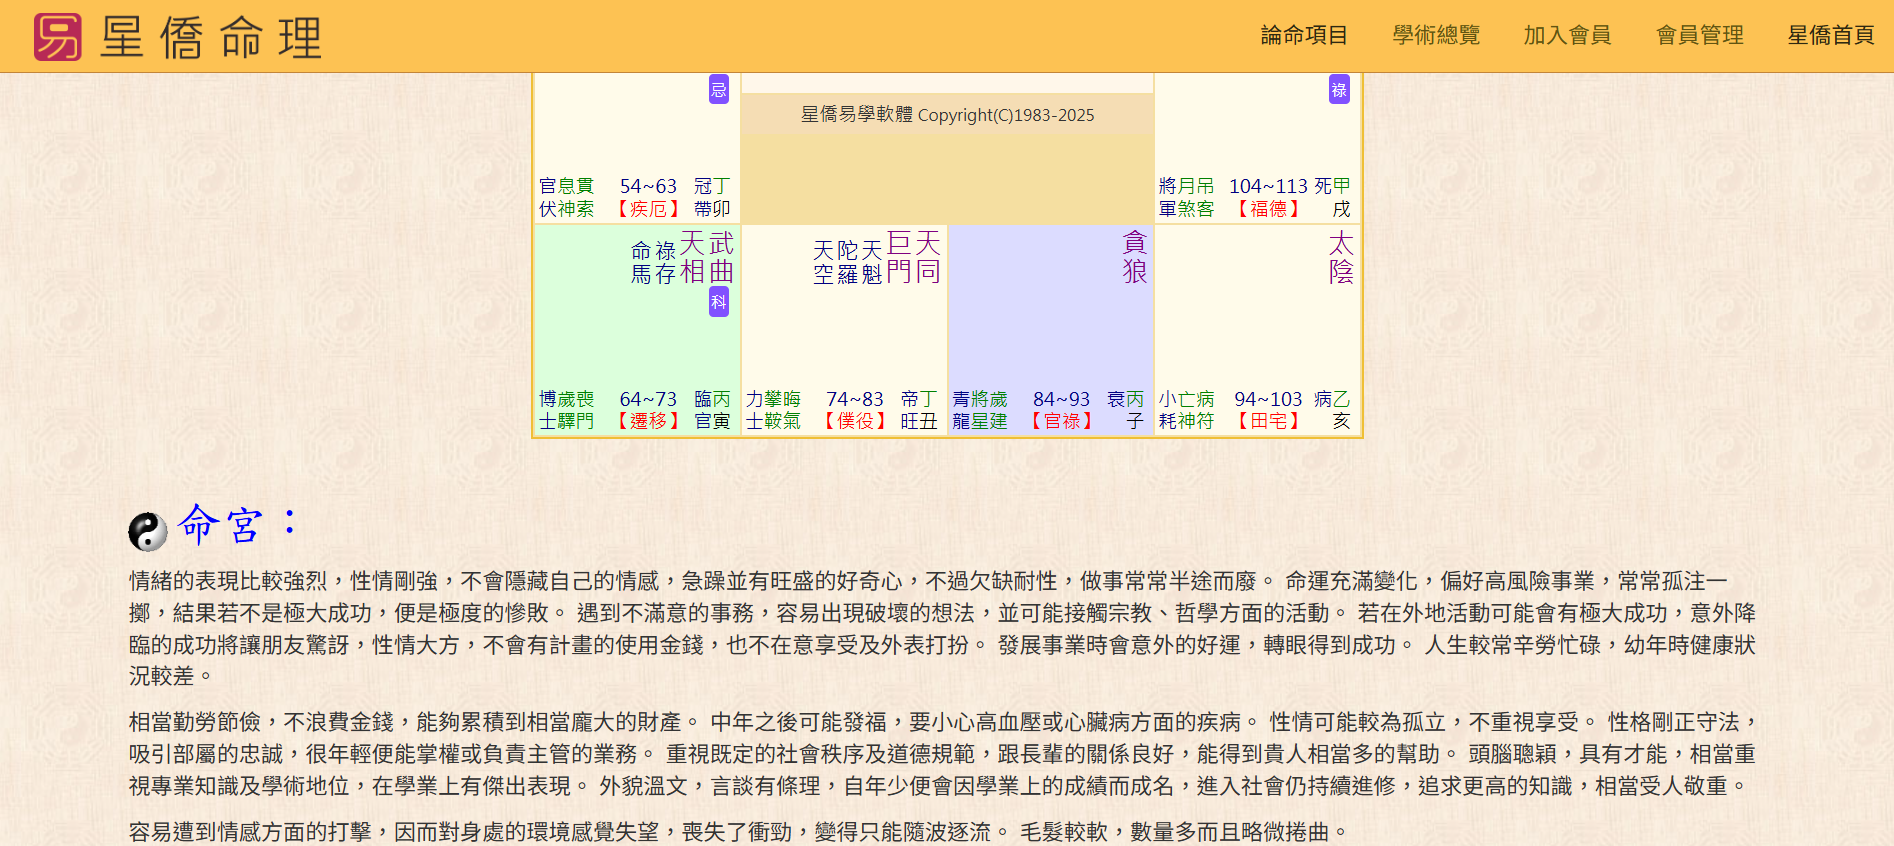
Task: Open the 加入會員 menu item
Action: [1567, 35]
